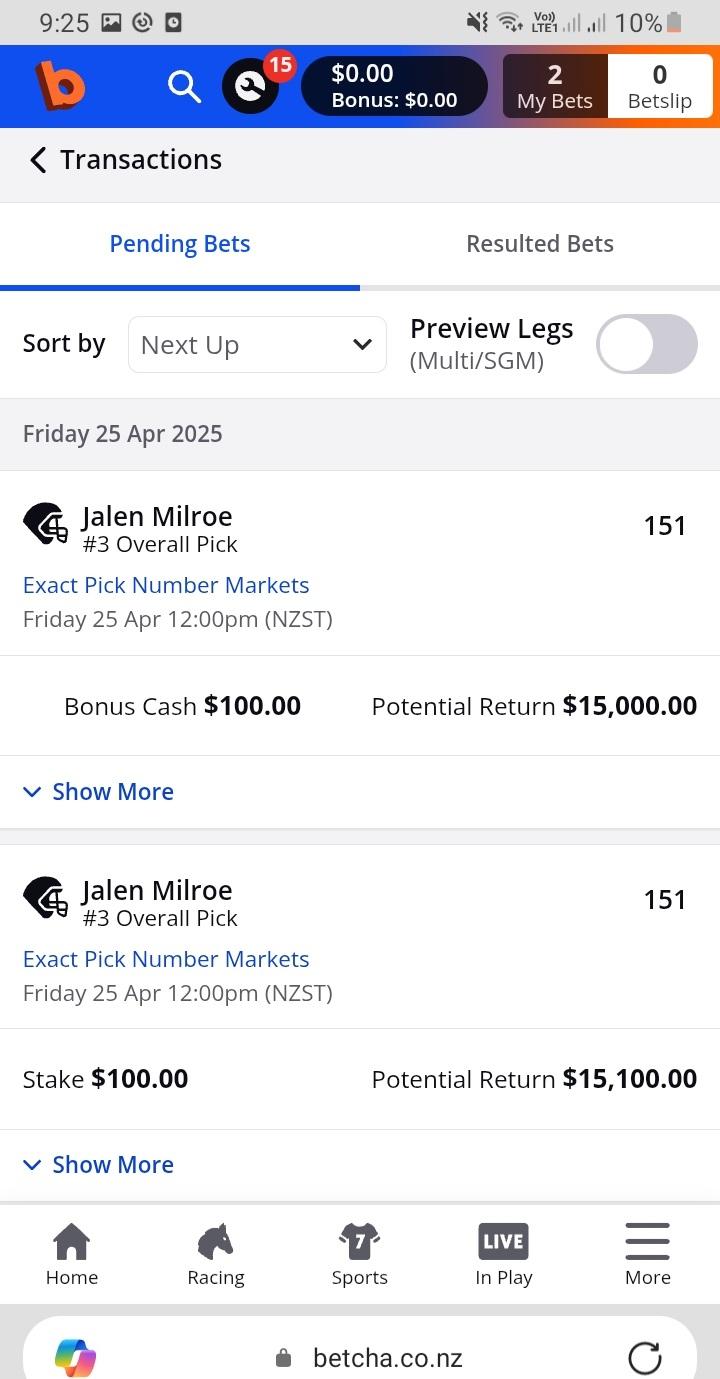Reload page with browser refresh icon
Image resolution: width=720 pixels, height=1379 pixels.
(645, 1357)
